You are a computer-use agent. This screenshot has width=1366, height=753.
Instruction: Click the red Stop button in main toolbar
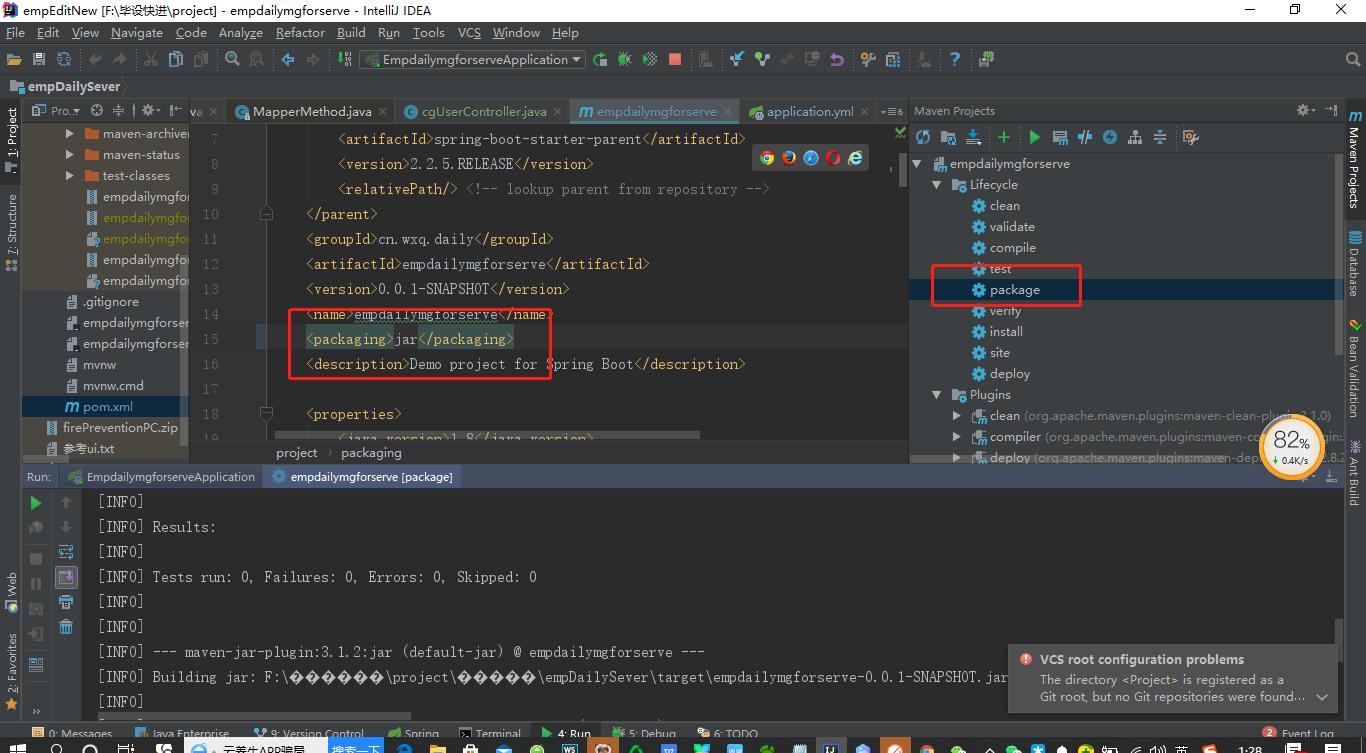tap(675, 60)
